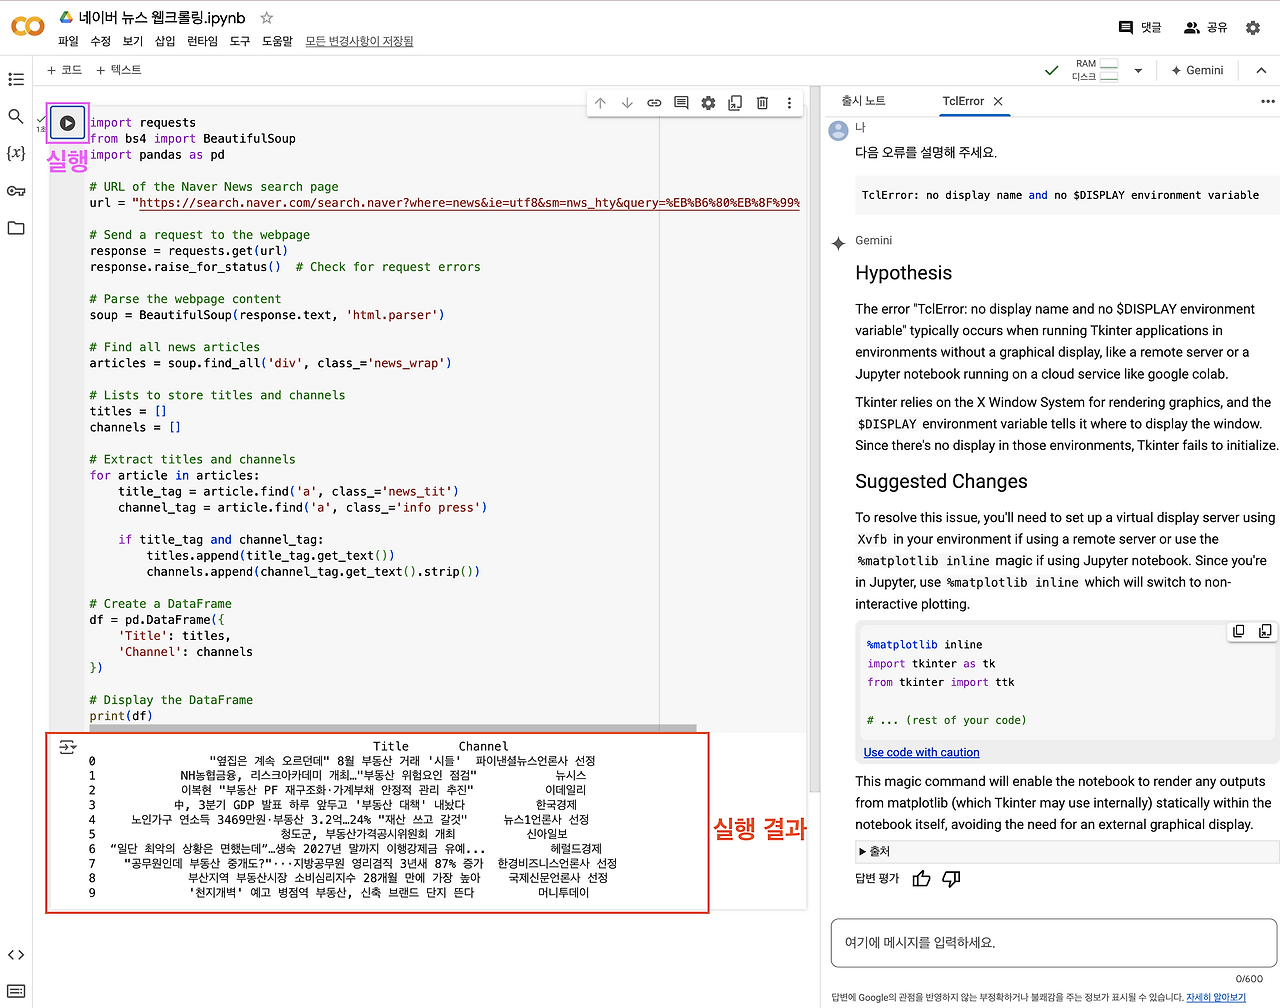Open the code snippets panel
The image size is (1280, 1008).
[x=16, y=955]
